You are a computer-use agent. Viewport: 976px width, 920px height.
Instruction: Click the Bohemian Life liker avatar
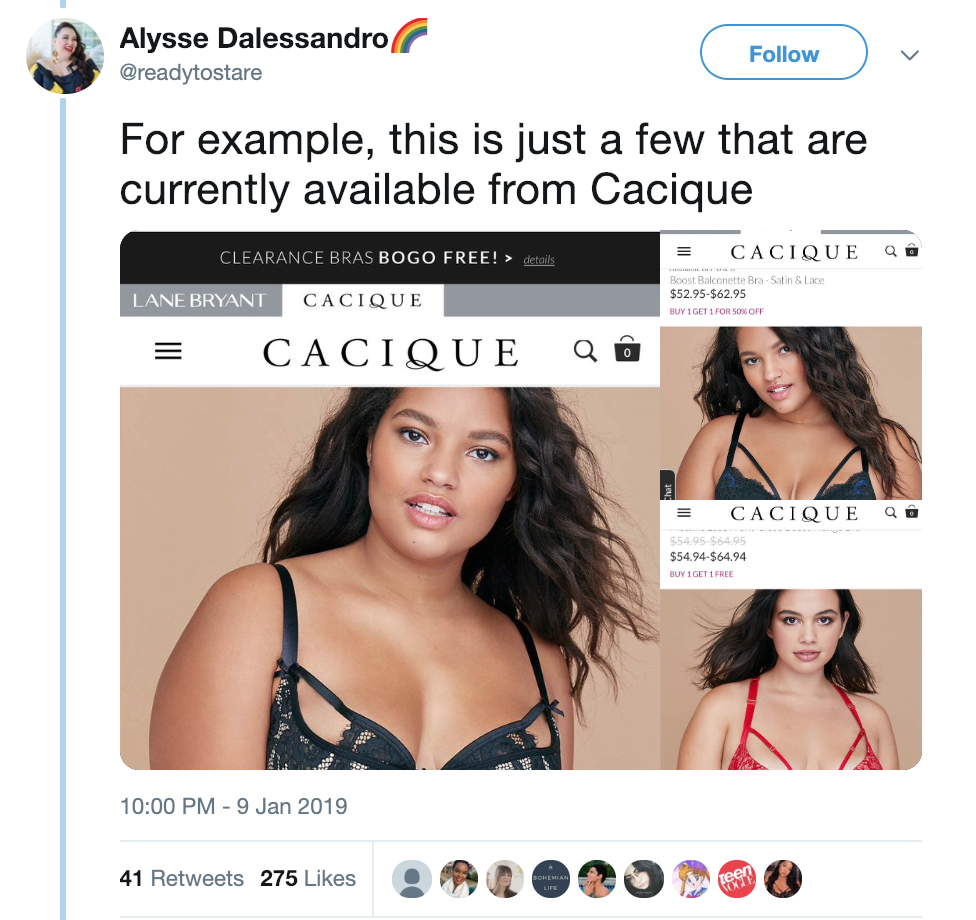(551, 879)
